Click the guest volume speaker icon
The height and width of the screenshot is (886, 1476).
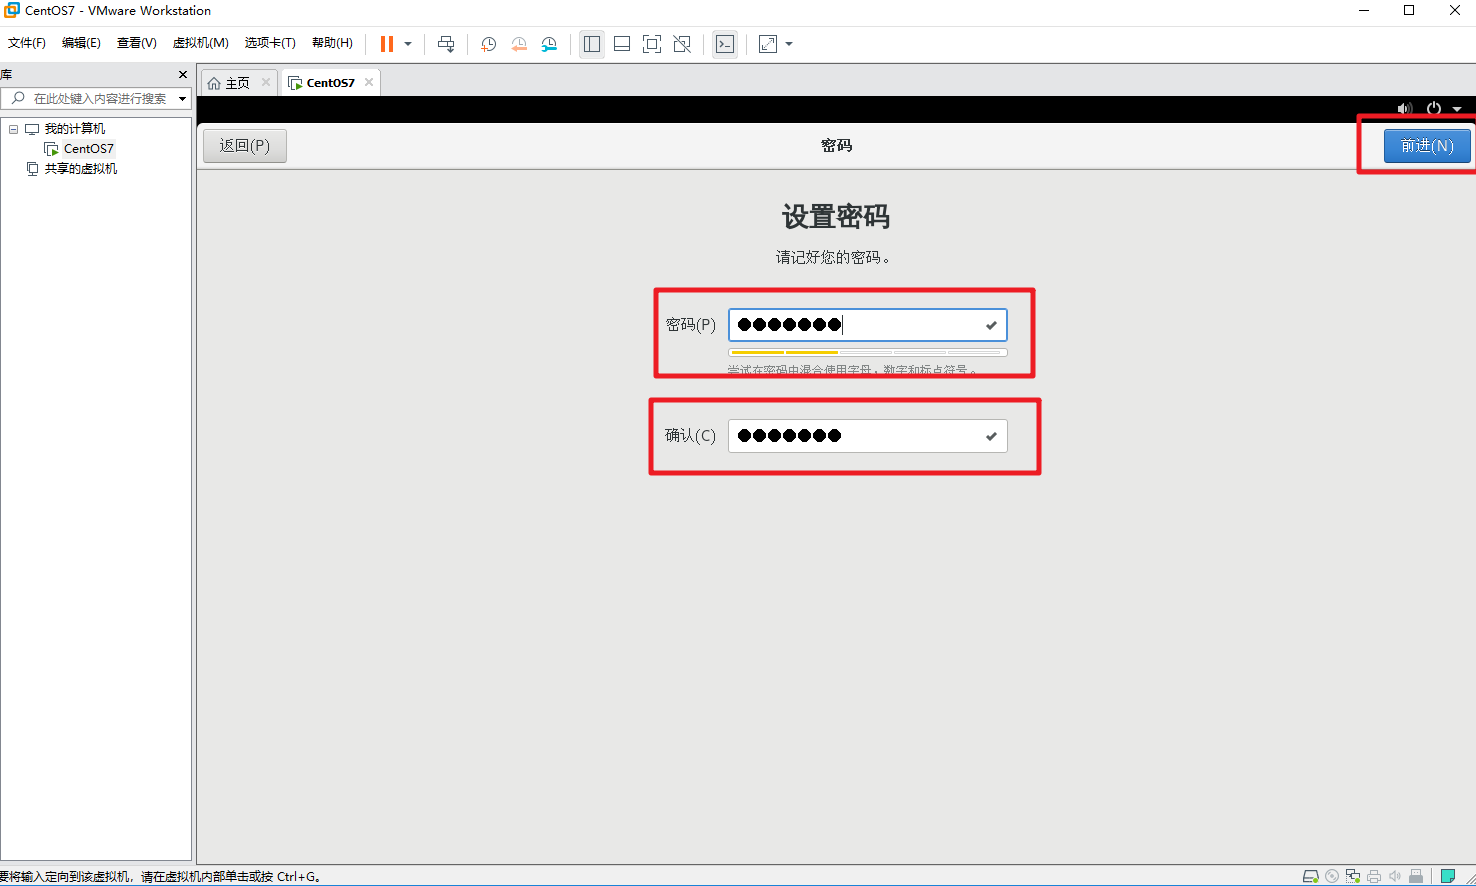tap(1405, 108)
